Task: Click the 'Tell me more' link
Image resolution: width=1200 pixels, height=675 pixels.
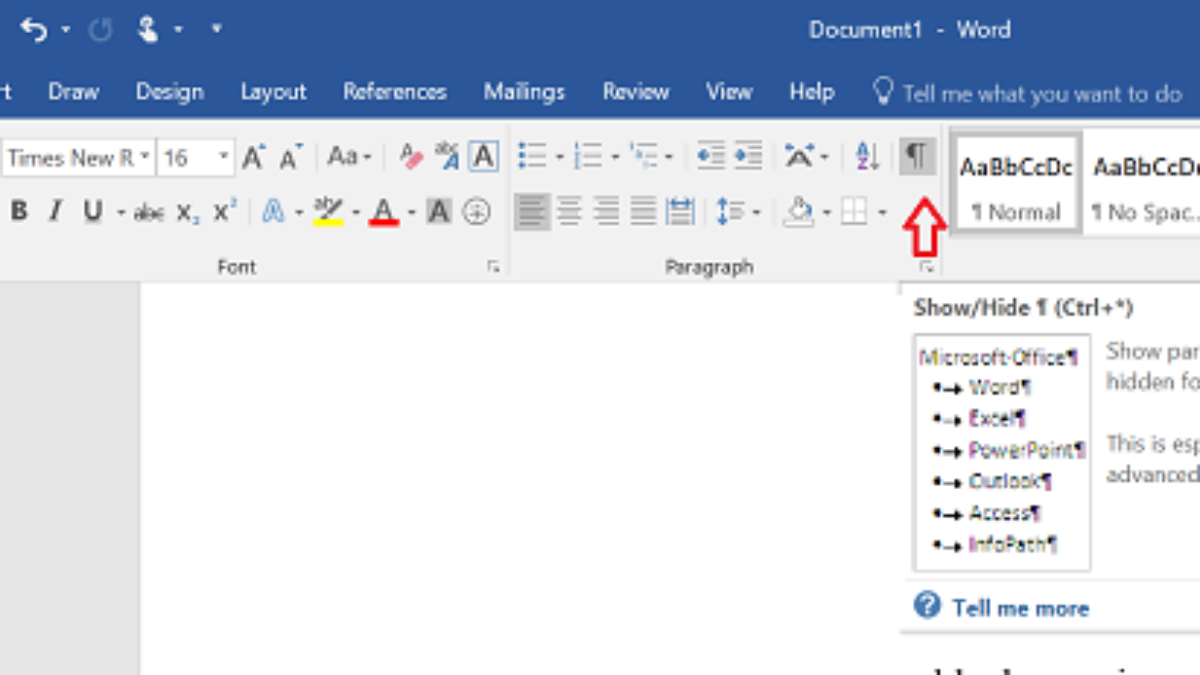Action: coord(1020,608)
